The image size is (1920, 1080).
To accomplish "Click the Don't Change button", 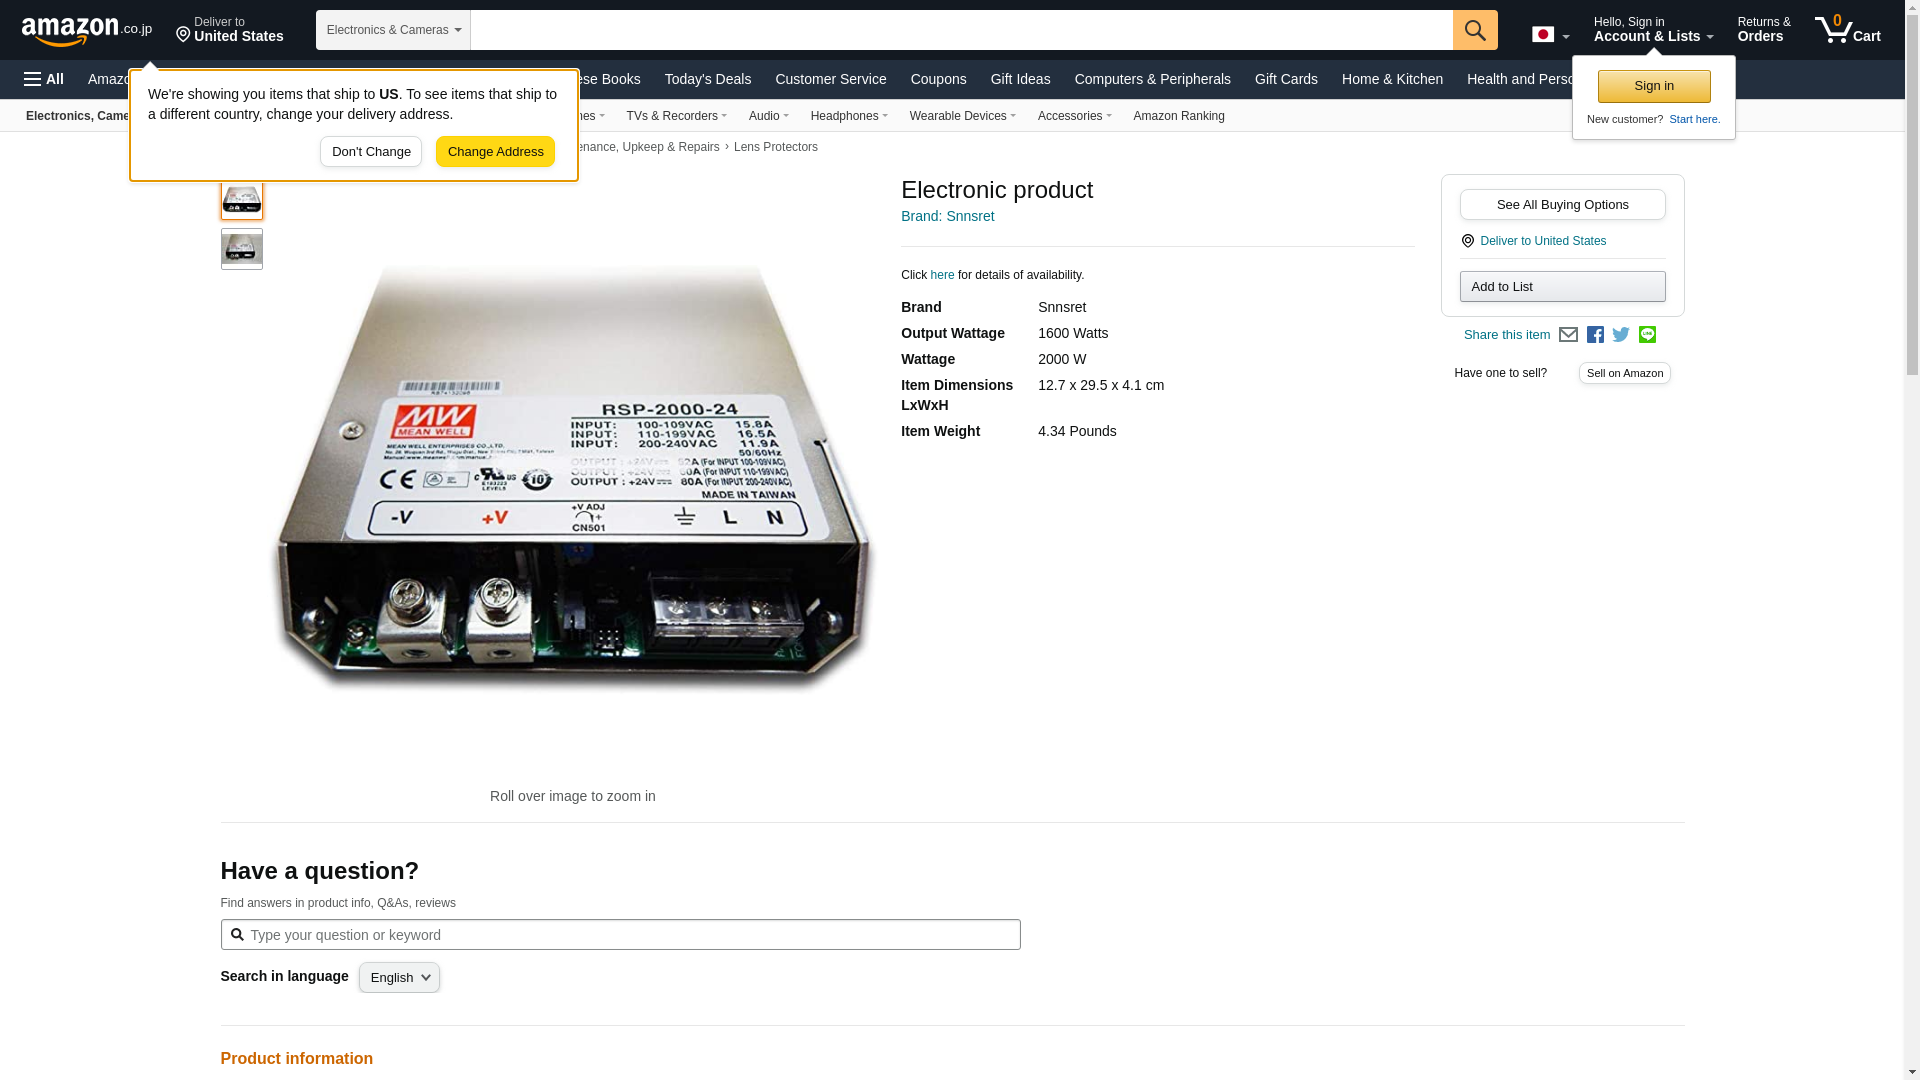I will [x=371, y=152].
